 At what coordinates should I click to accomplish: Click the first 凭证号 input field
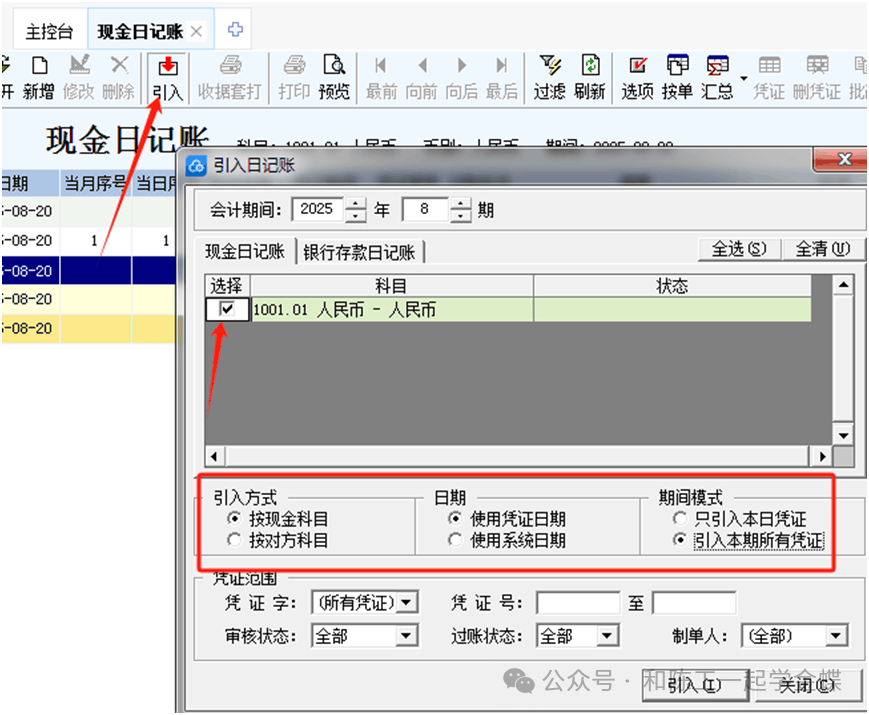pyautogui.click(x=578, y=603)
